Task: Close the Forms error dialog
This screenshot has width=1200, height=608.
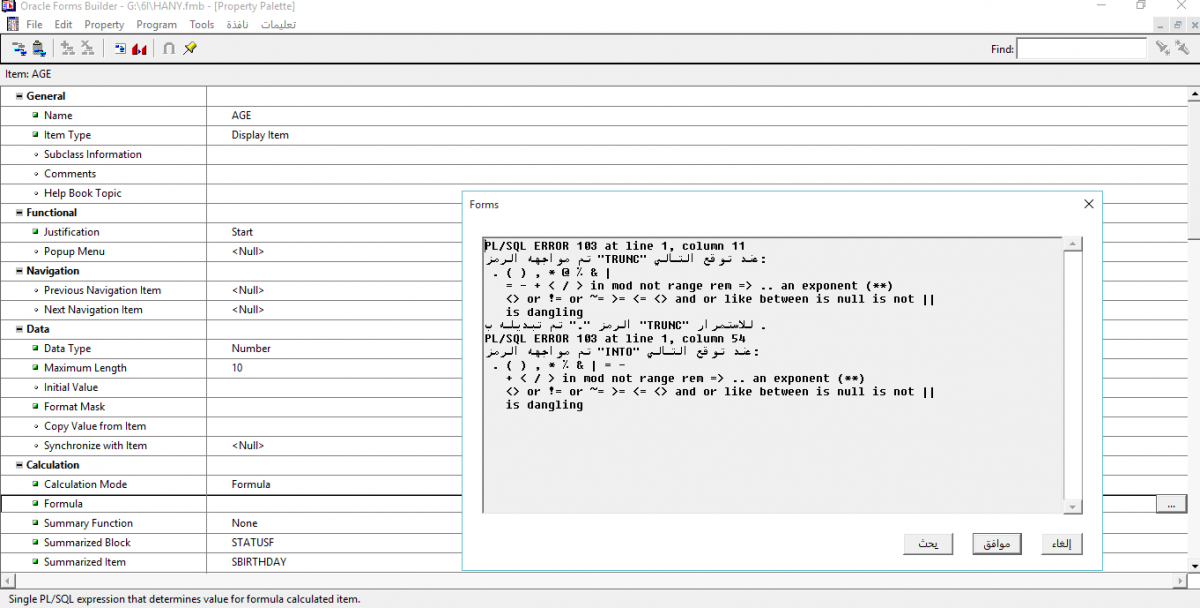Action: coord(1088,204)
